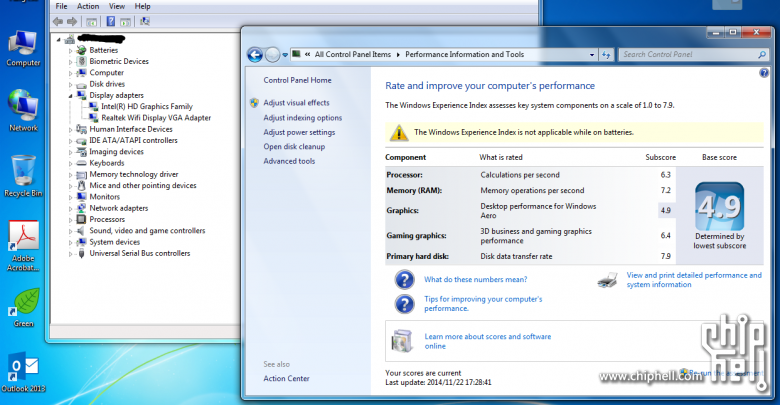Click the question mark icon beside 'Tips for improving'

point(404,304)
